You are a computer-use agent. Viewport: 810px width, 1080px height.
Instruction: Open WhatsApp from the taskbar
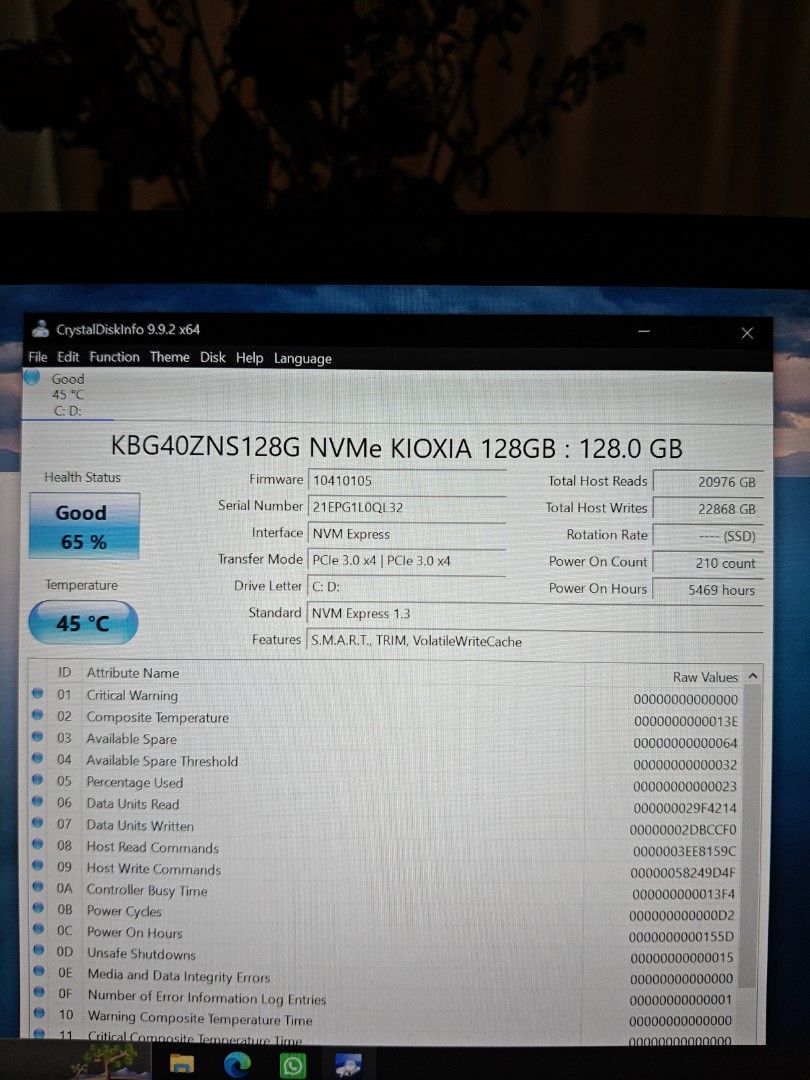tap(293, 1066)
